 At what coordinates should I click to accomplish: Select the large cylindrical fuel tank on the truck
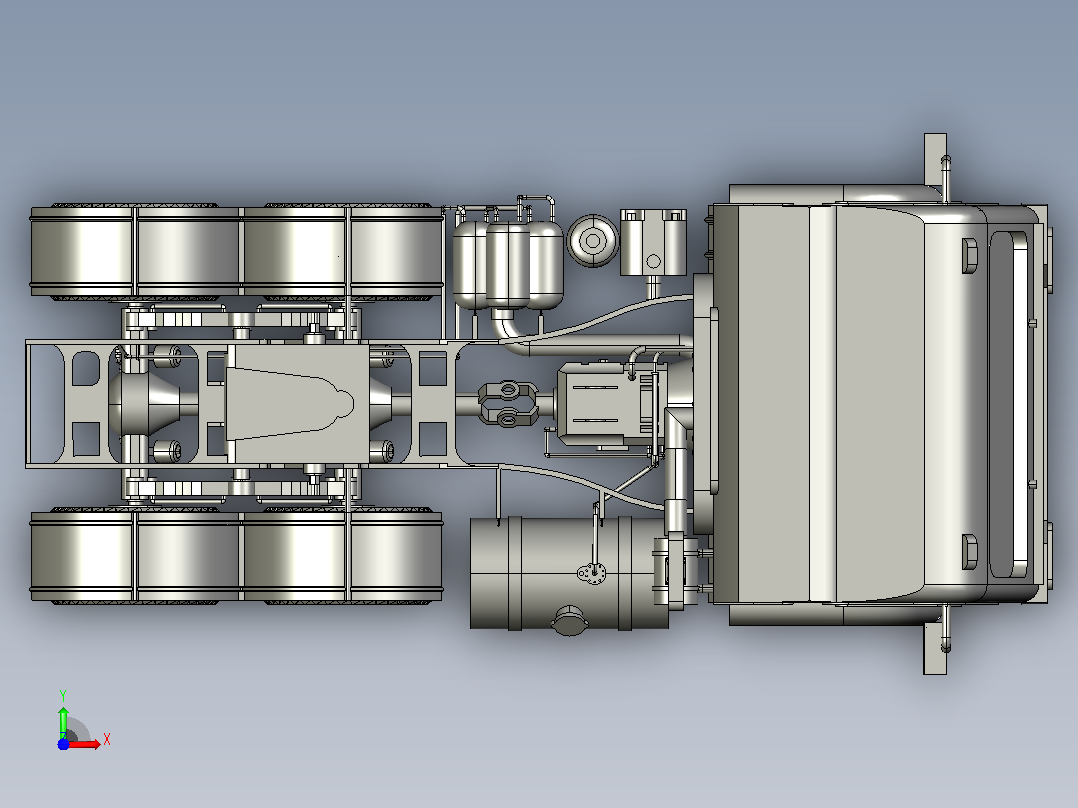[x=569, y=574]
